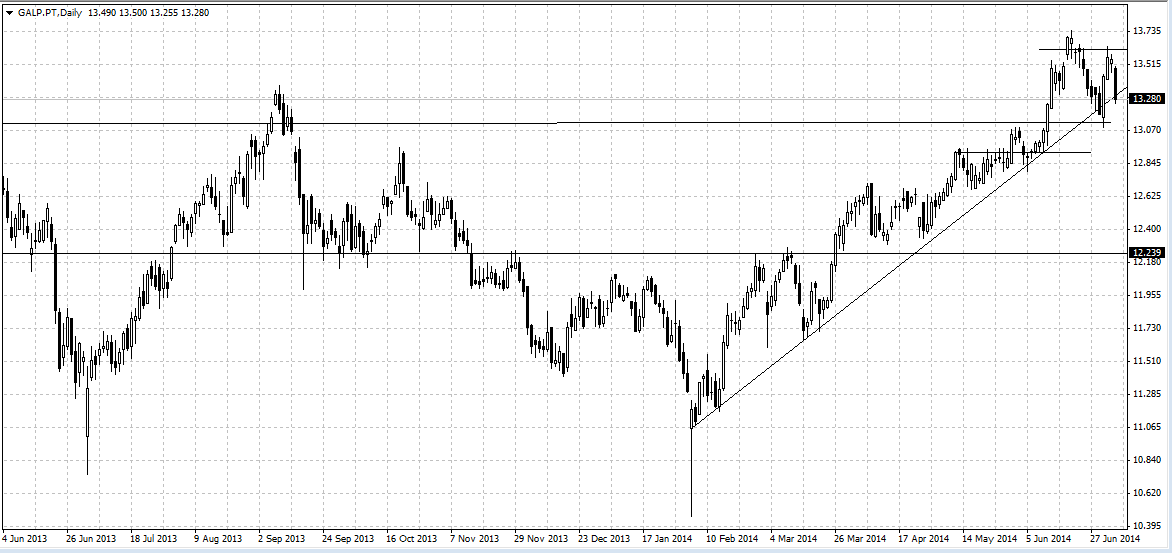Click the high value 13.500 in chart header

coord(133,12)
